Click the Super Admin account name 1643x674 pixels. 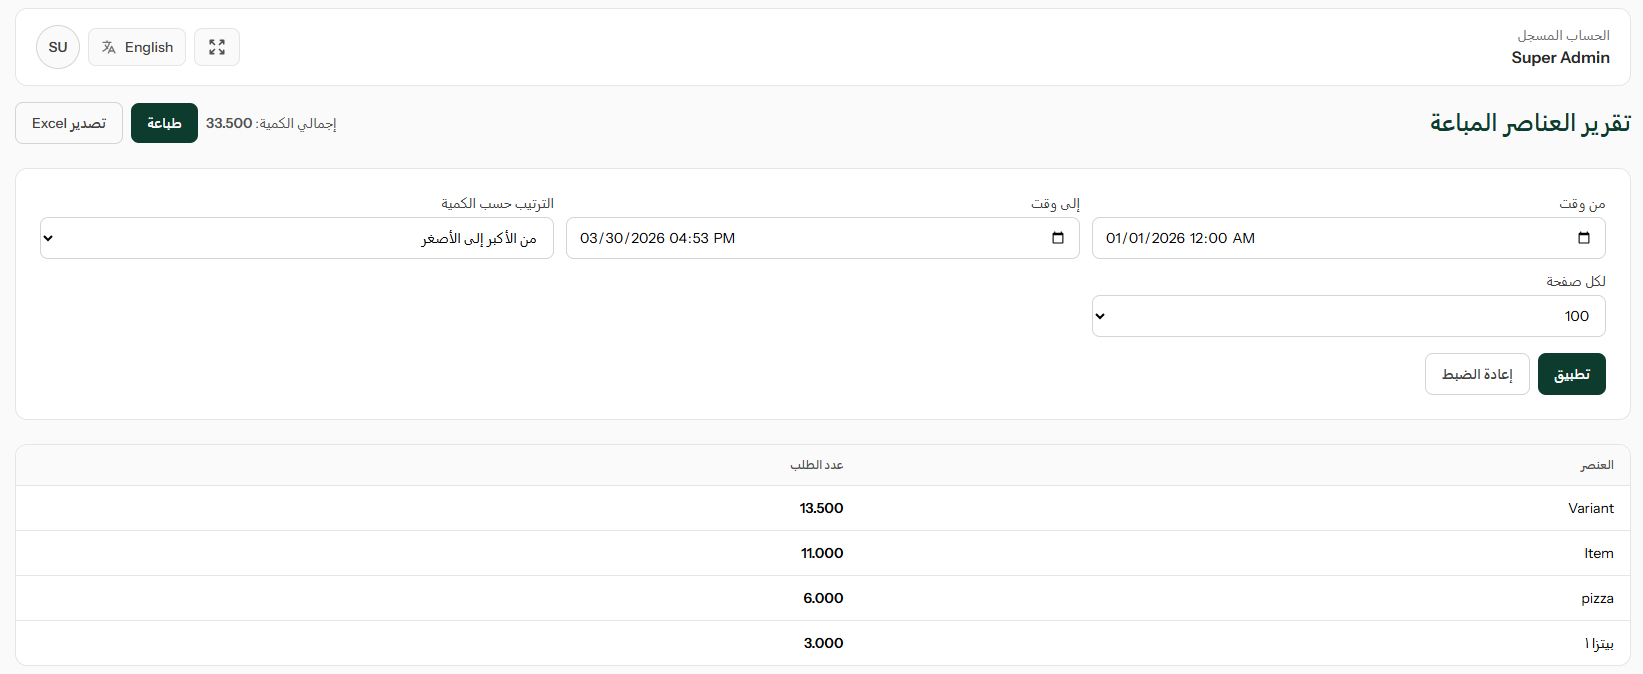[1560, 58]
